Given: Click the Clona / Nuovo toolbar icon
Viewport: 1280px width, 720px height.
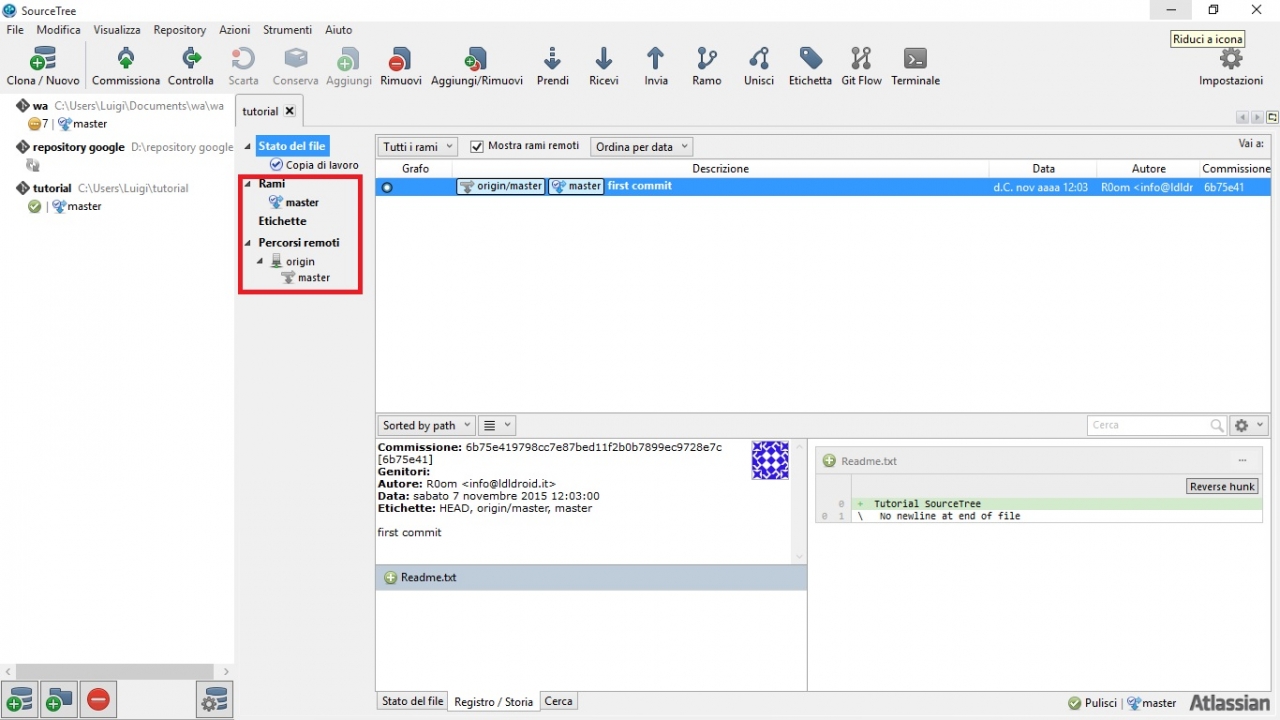Looking at the screenshot, I should [43, 59].
